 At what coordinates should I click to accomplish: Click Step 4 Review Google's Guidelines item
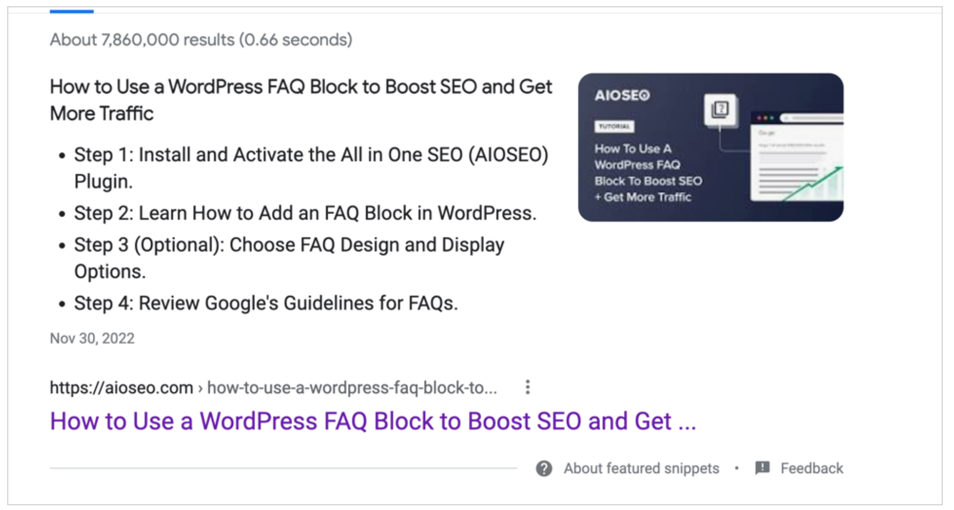point(266,303)
